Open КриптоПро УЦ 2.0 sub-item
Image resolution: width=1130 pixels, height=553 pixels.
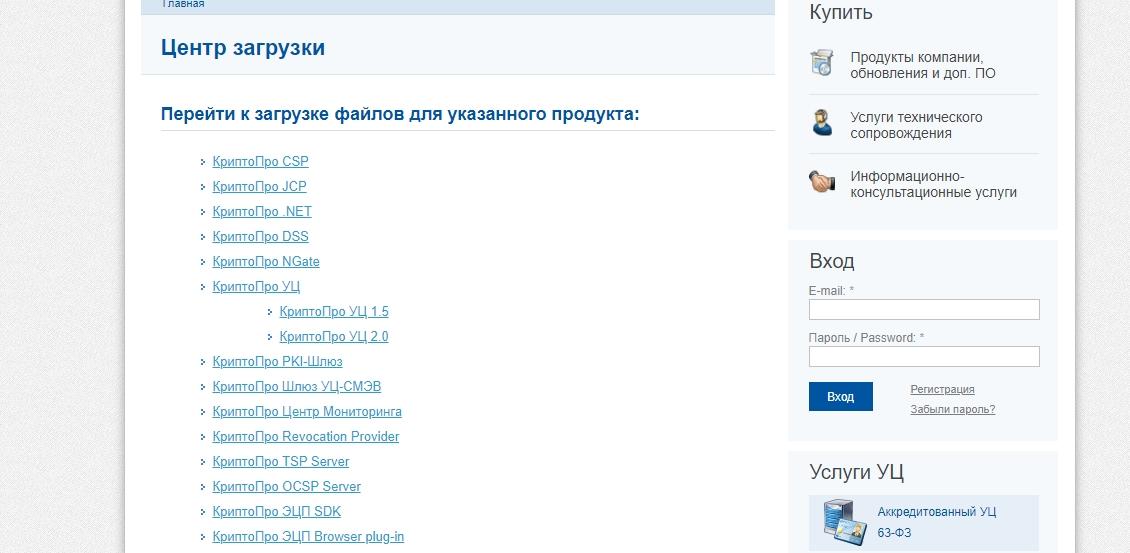[x=334, y=337]
